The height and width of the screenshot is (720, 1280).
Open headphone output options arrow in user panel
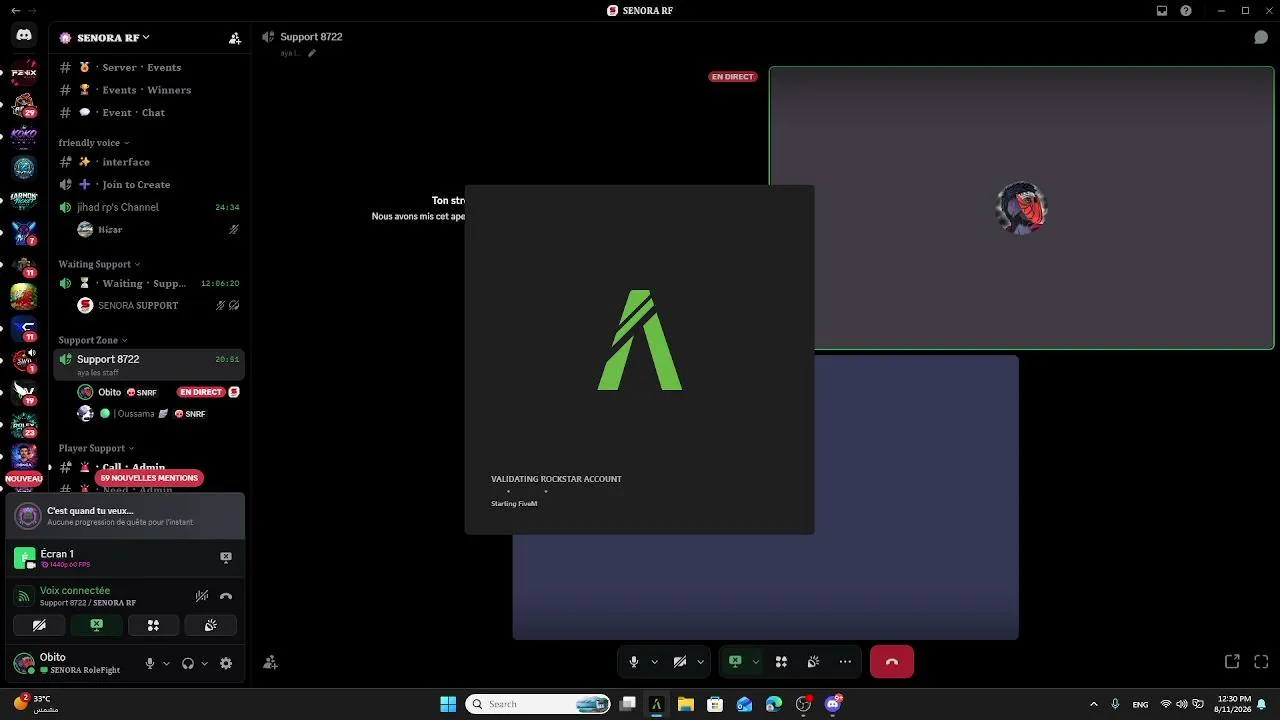pyautogui.click(x=204, y=663)
